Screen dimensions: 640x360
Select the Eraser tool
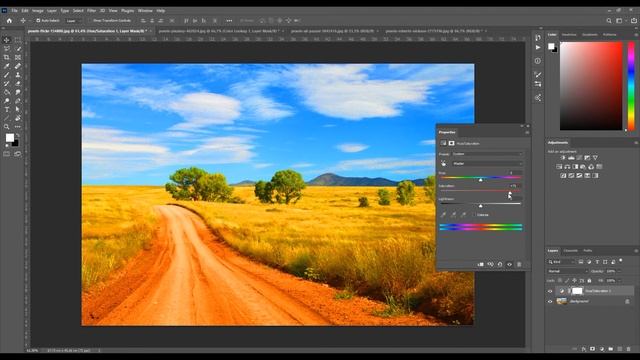(x=18, y=83)
